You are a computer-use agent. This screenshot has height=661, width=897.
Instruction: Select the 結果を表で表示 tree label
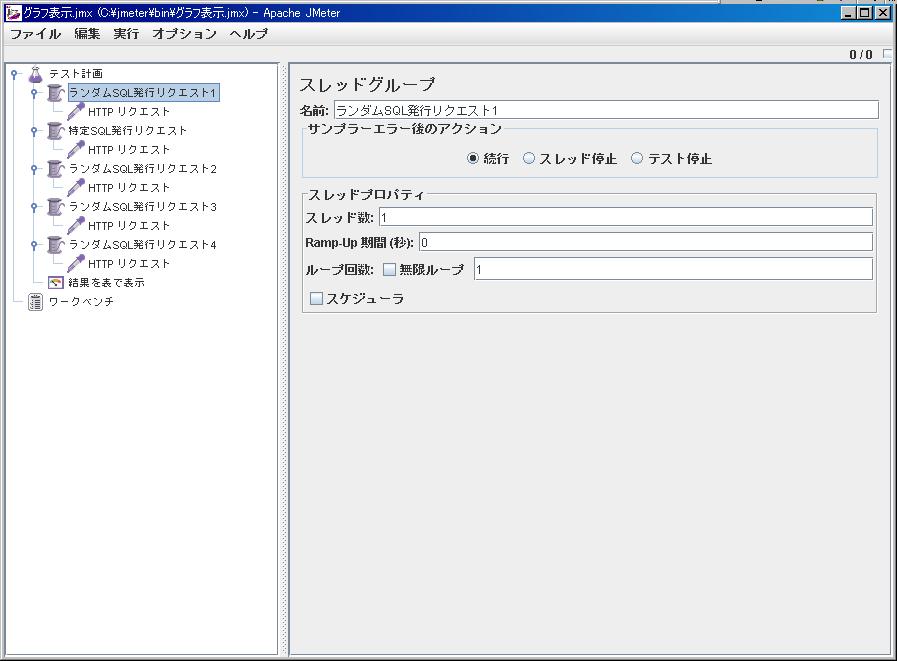(x=106, y=283)
